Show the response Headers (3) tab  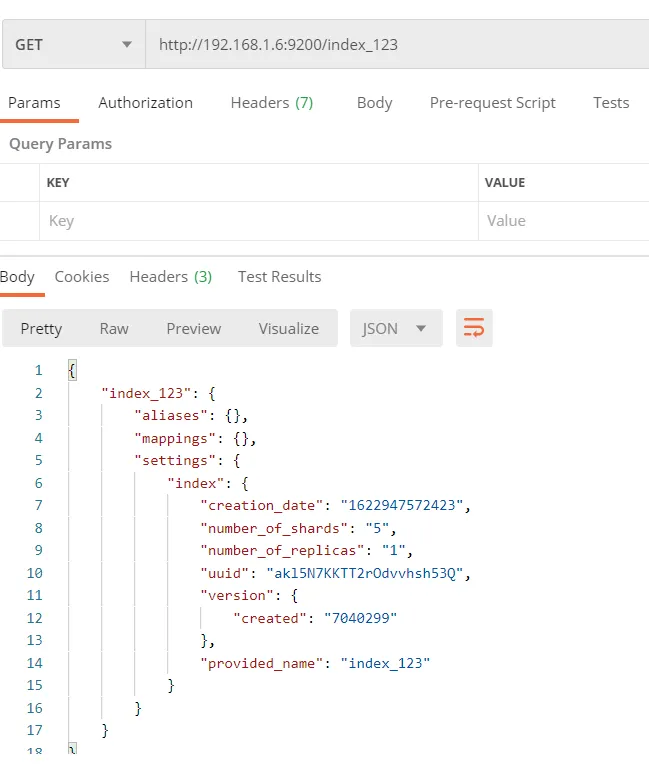coord(170,276)
